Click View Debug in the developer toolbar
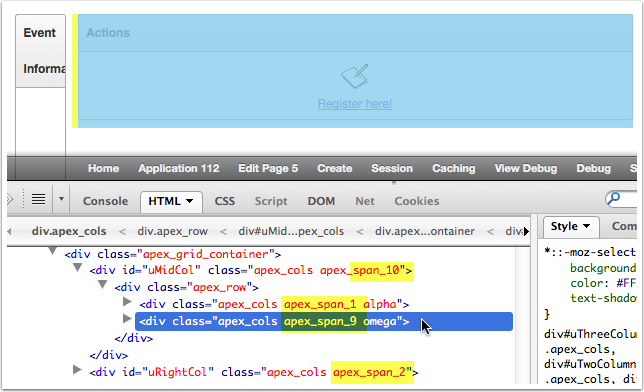 (x=526, y=168)
